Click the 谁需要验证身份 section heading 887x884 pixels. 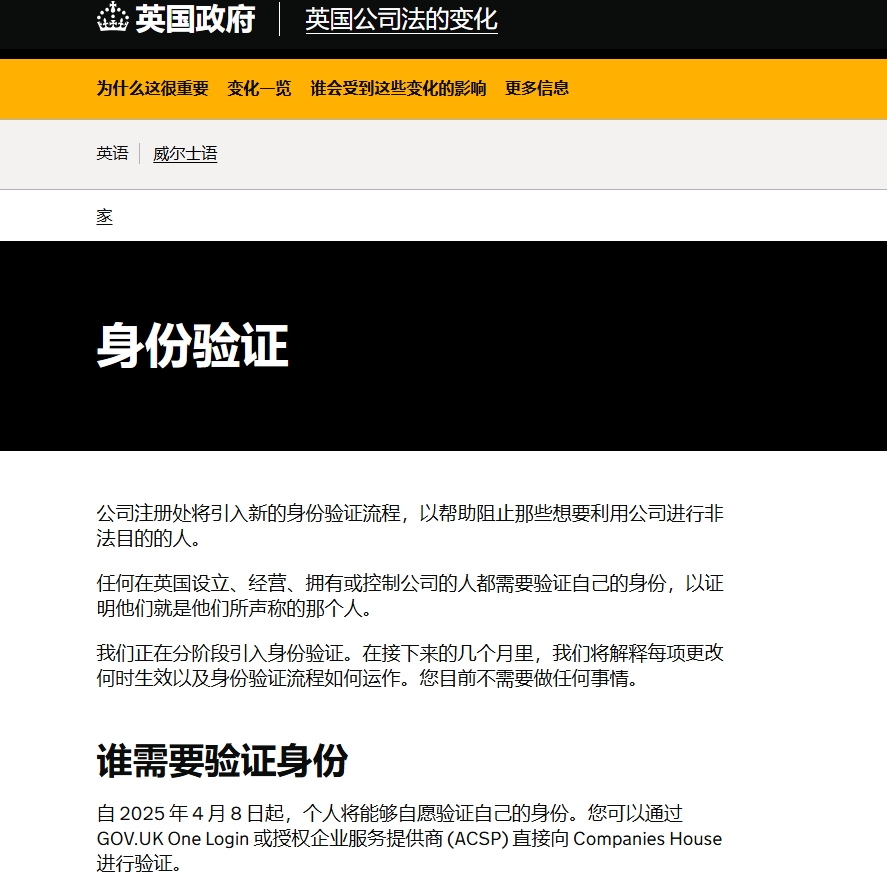click(x=222, y=763)
